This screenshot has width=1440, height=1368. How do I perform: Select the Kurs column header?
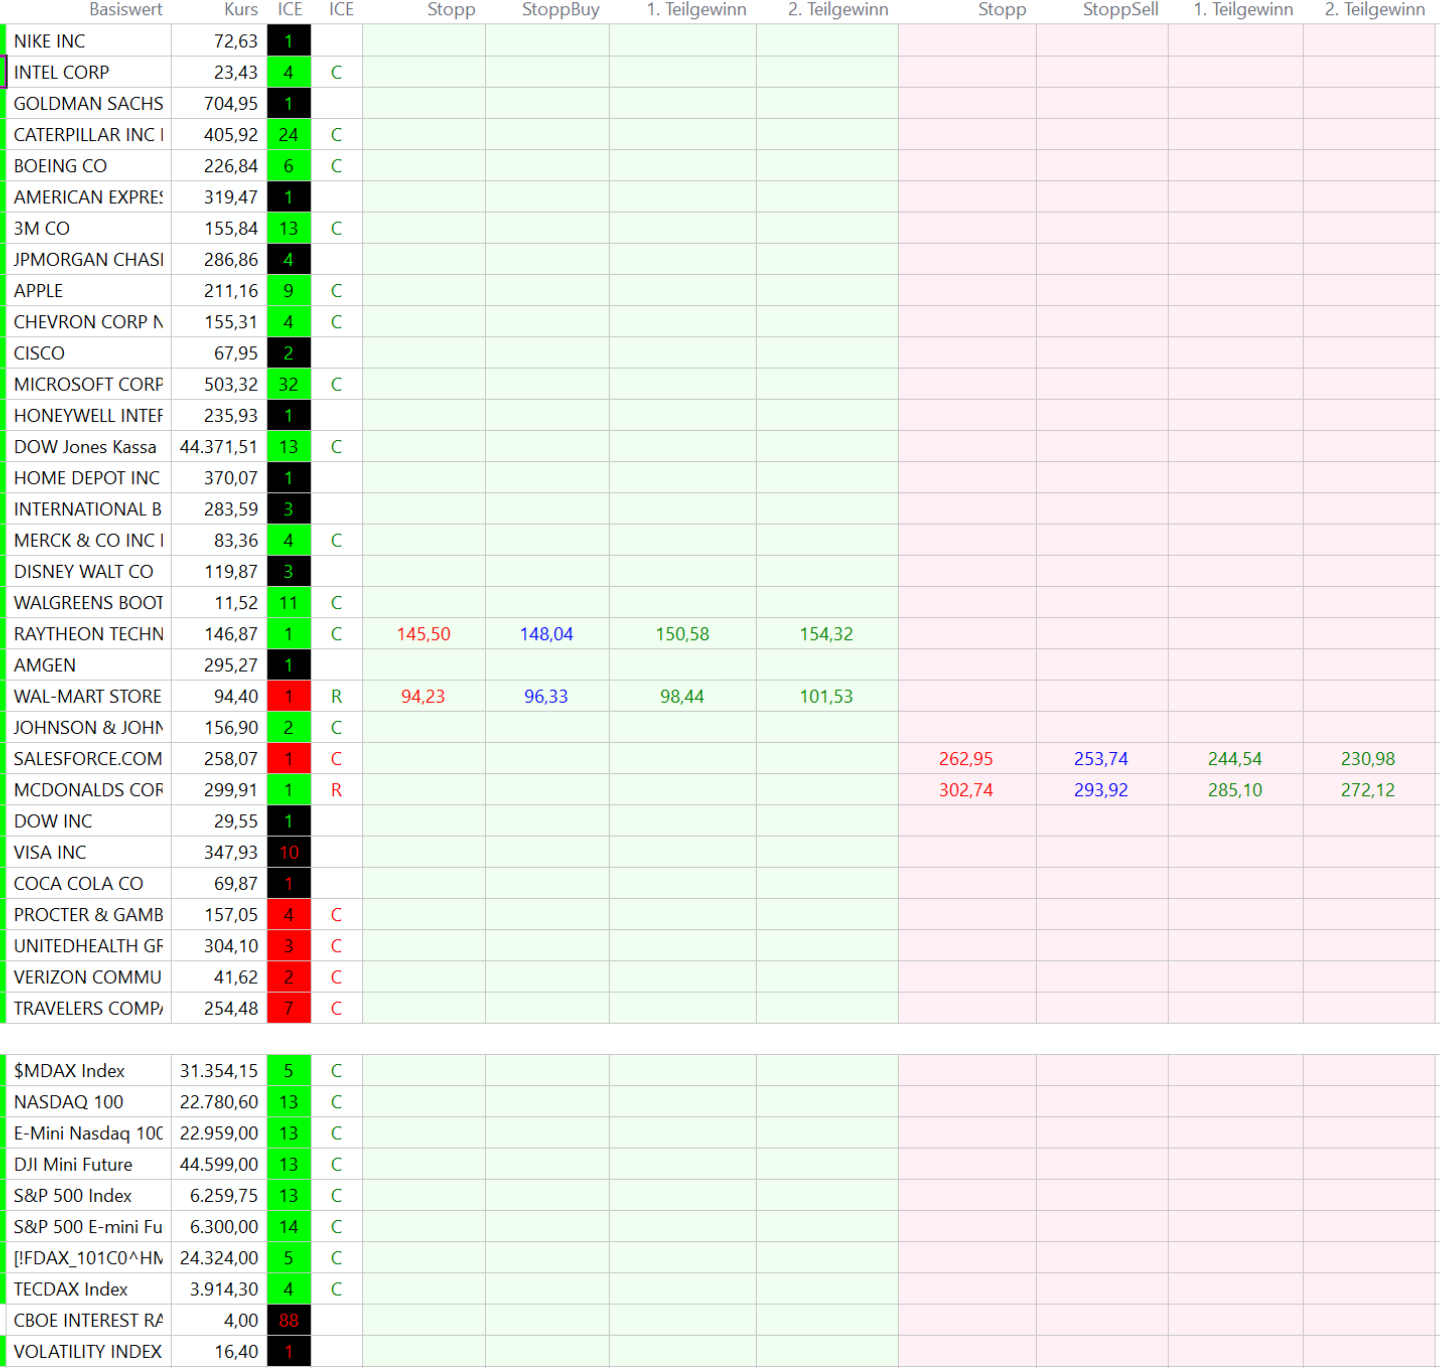point(241,10)
